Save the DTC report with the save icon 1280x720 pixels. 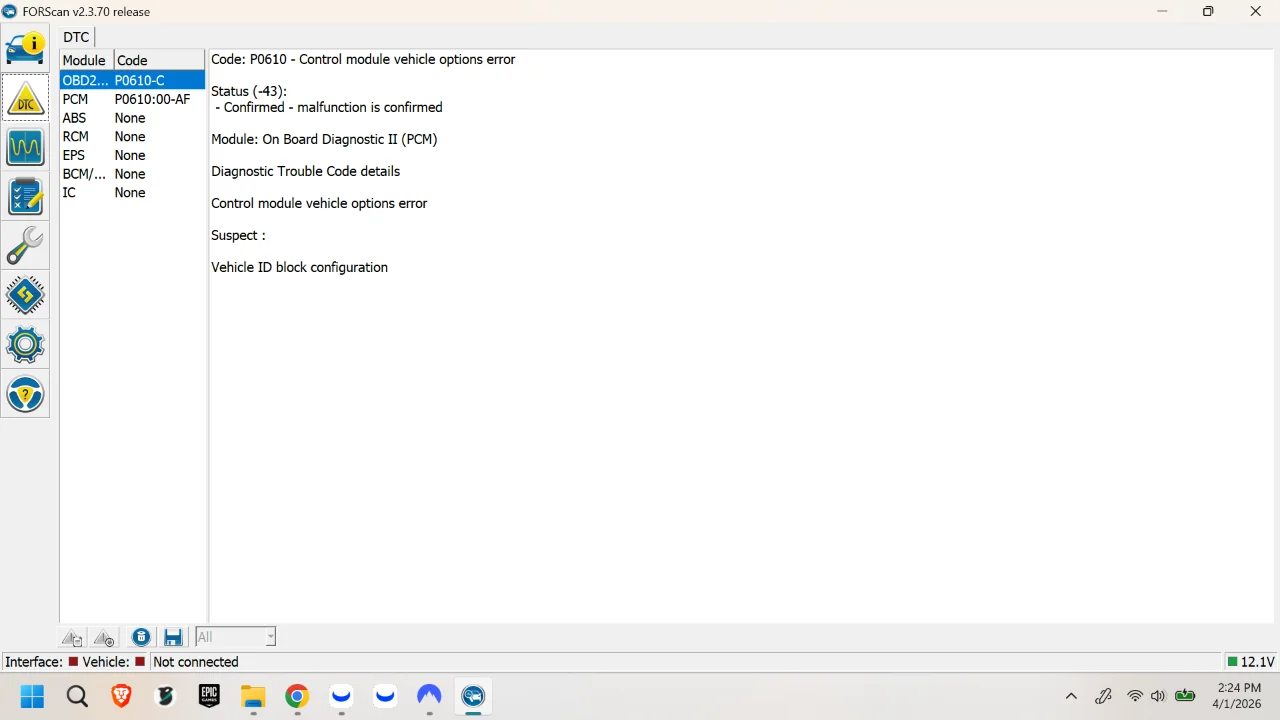tap(173, 637)
